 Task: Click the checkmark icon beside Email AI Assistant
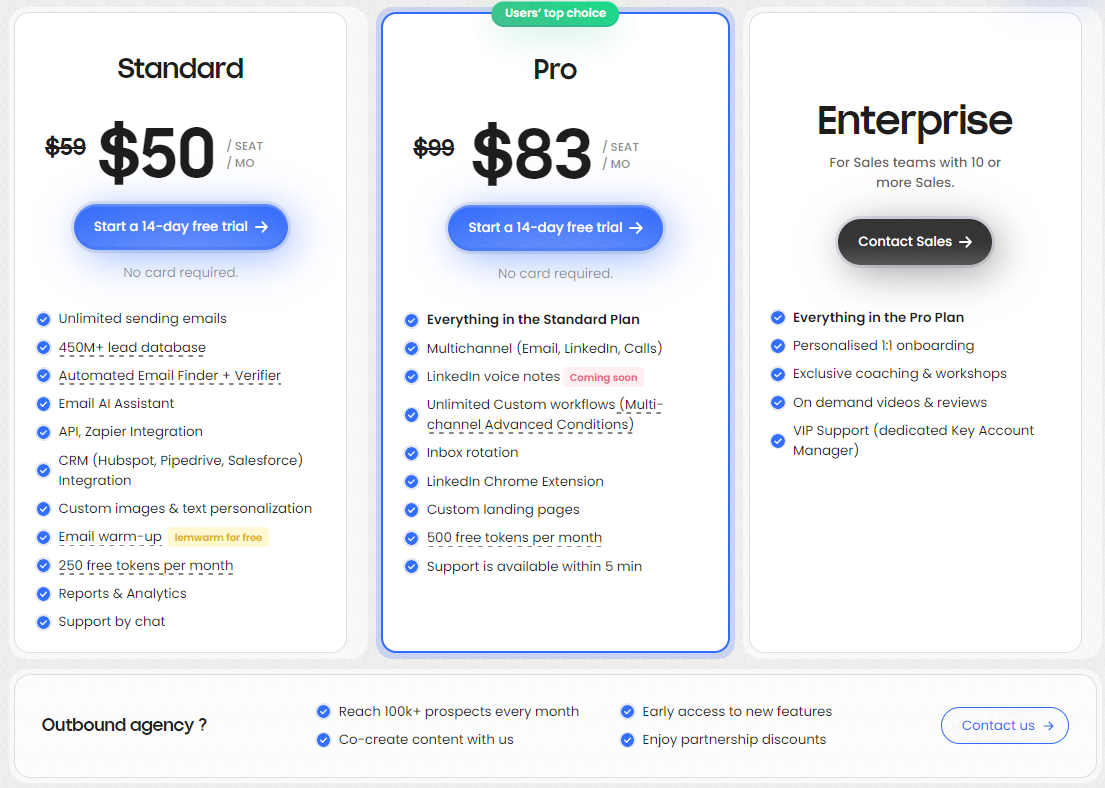tap(43, 403)
